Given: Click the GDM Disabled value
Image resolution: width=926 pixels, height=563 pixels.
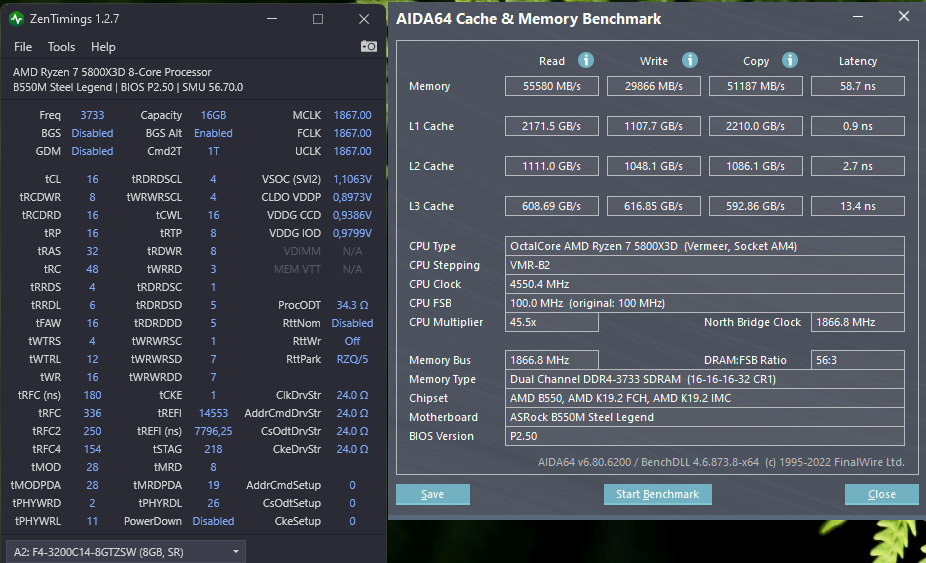Looking at the screenshot, I should tap(92, 151).
